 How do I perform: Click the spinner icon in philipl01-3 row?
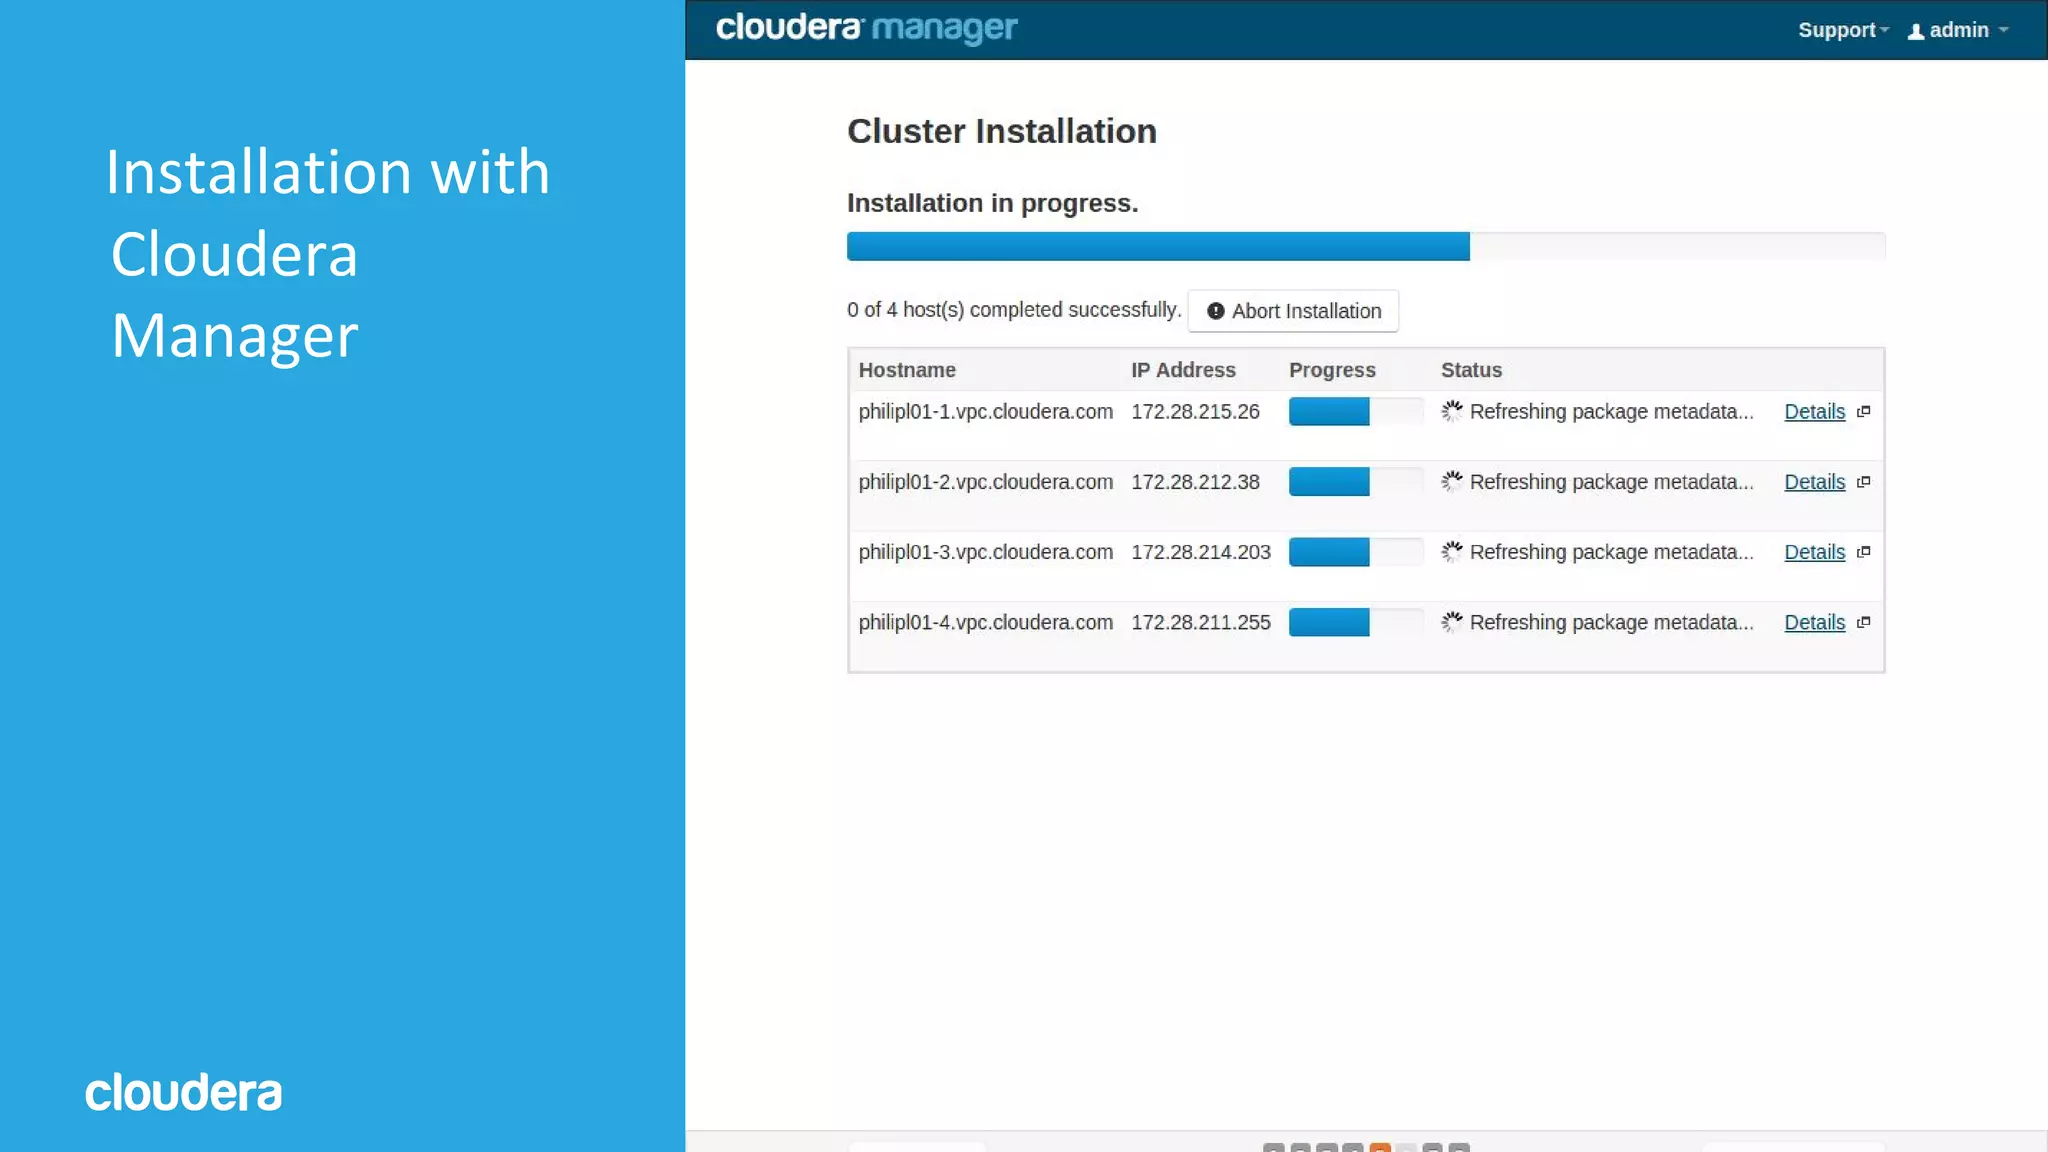point(1452,551)
